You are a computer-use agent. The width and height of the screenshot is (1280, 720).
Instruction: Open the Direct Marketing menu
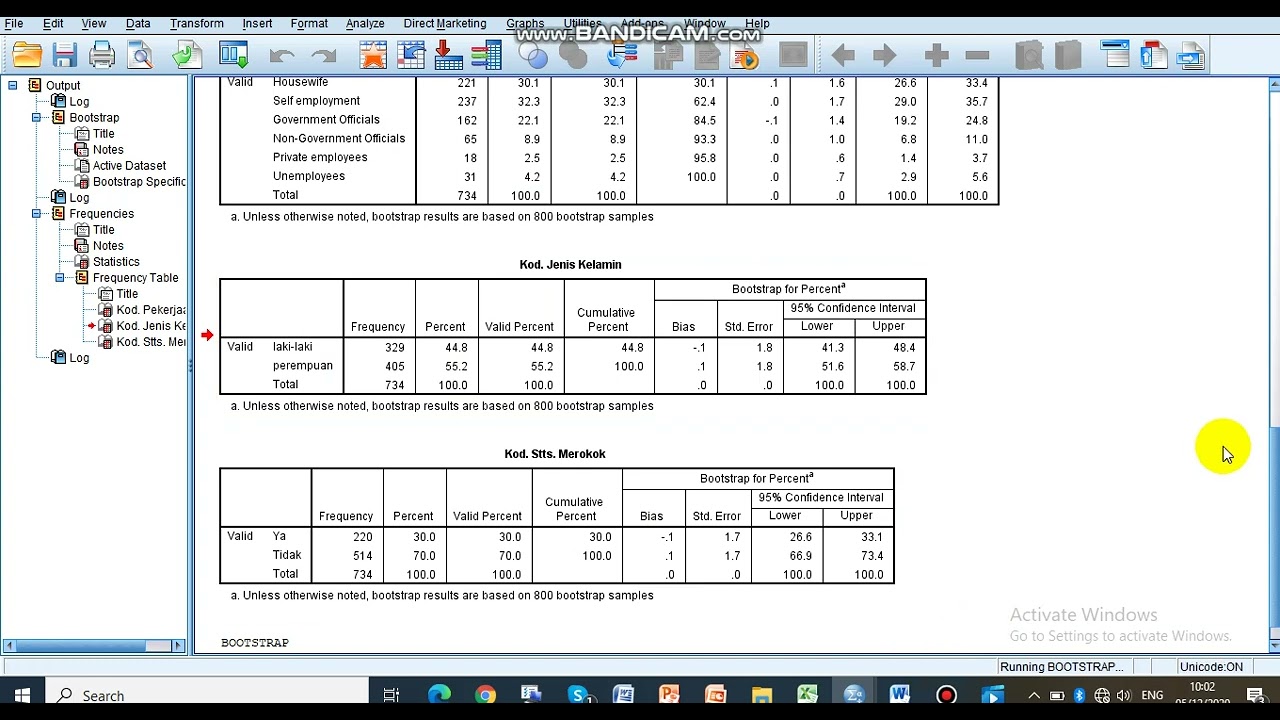click(x=445, y=23)
